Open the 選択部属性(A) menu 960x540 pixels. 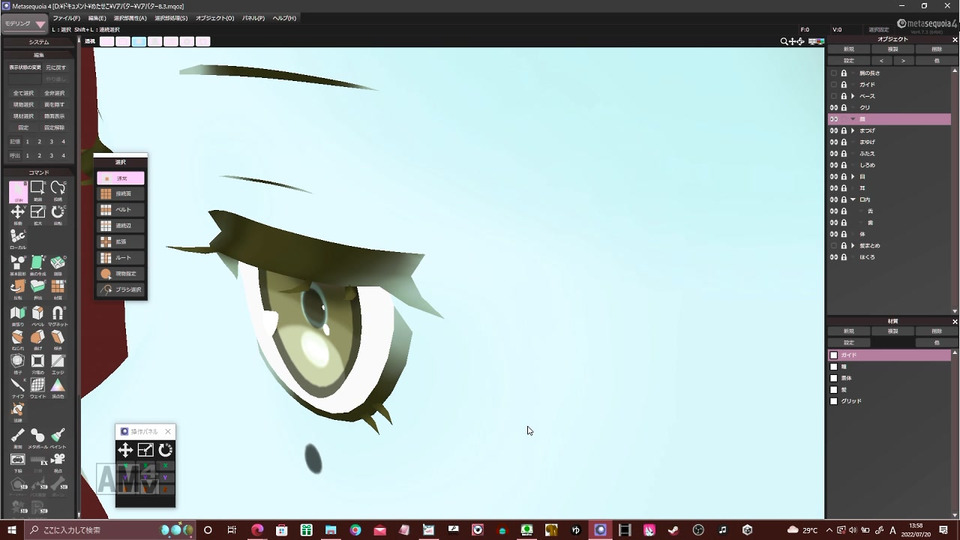click(x=130, y=18)
